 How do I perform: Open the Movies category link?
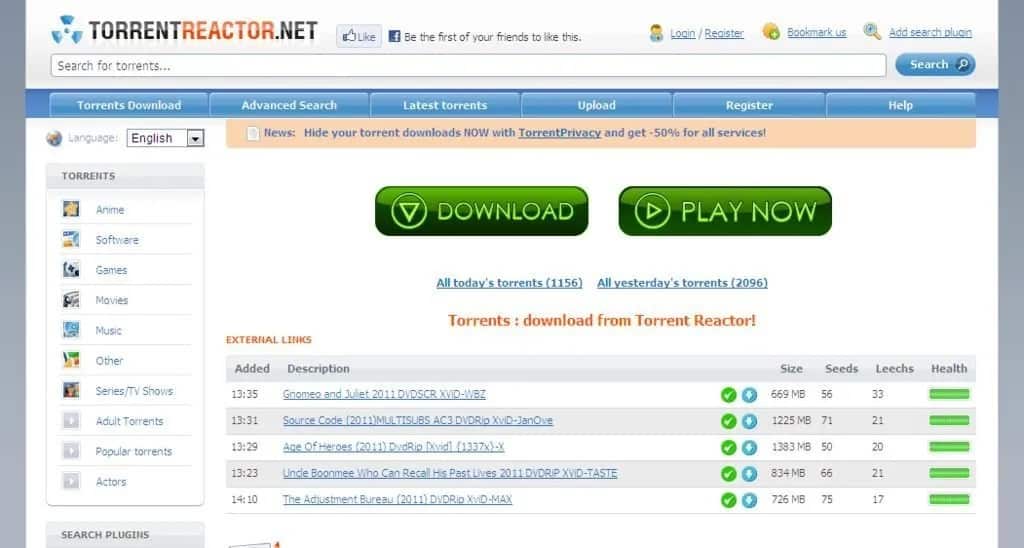coord(112,300)
